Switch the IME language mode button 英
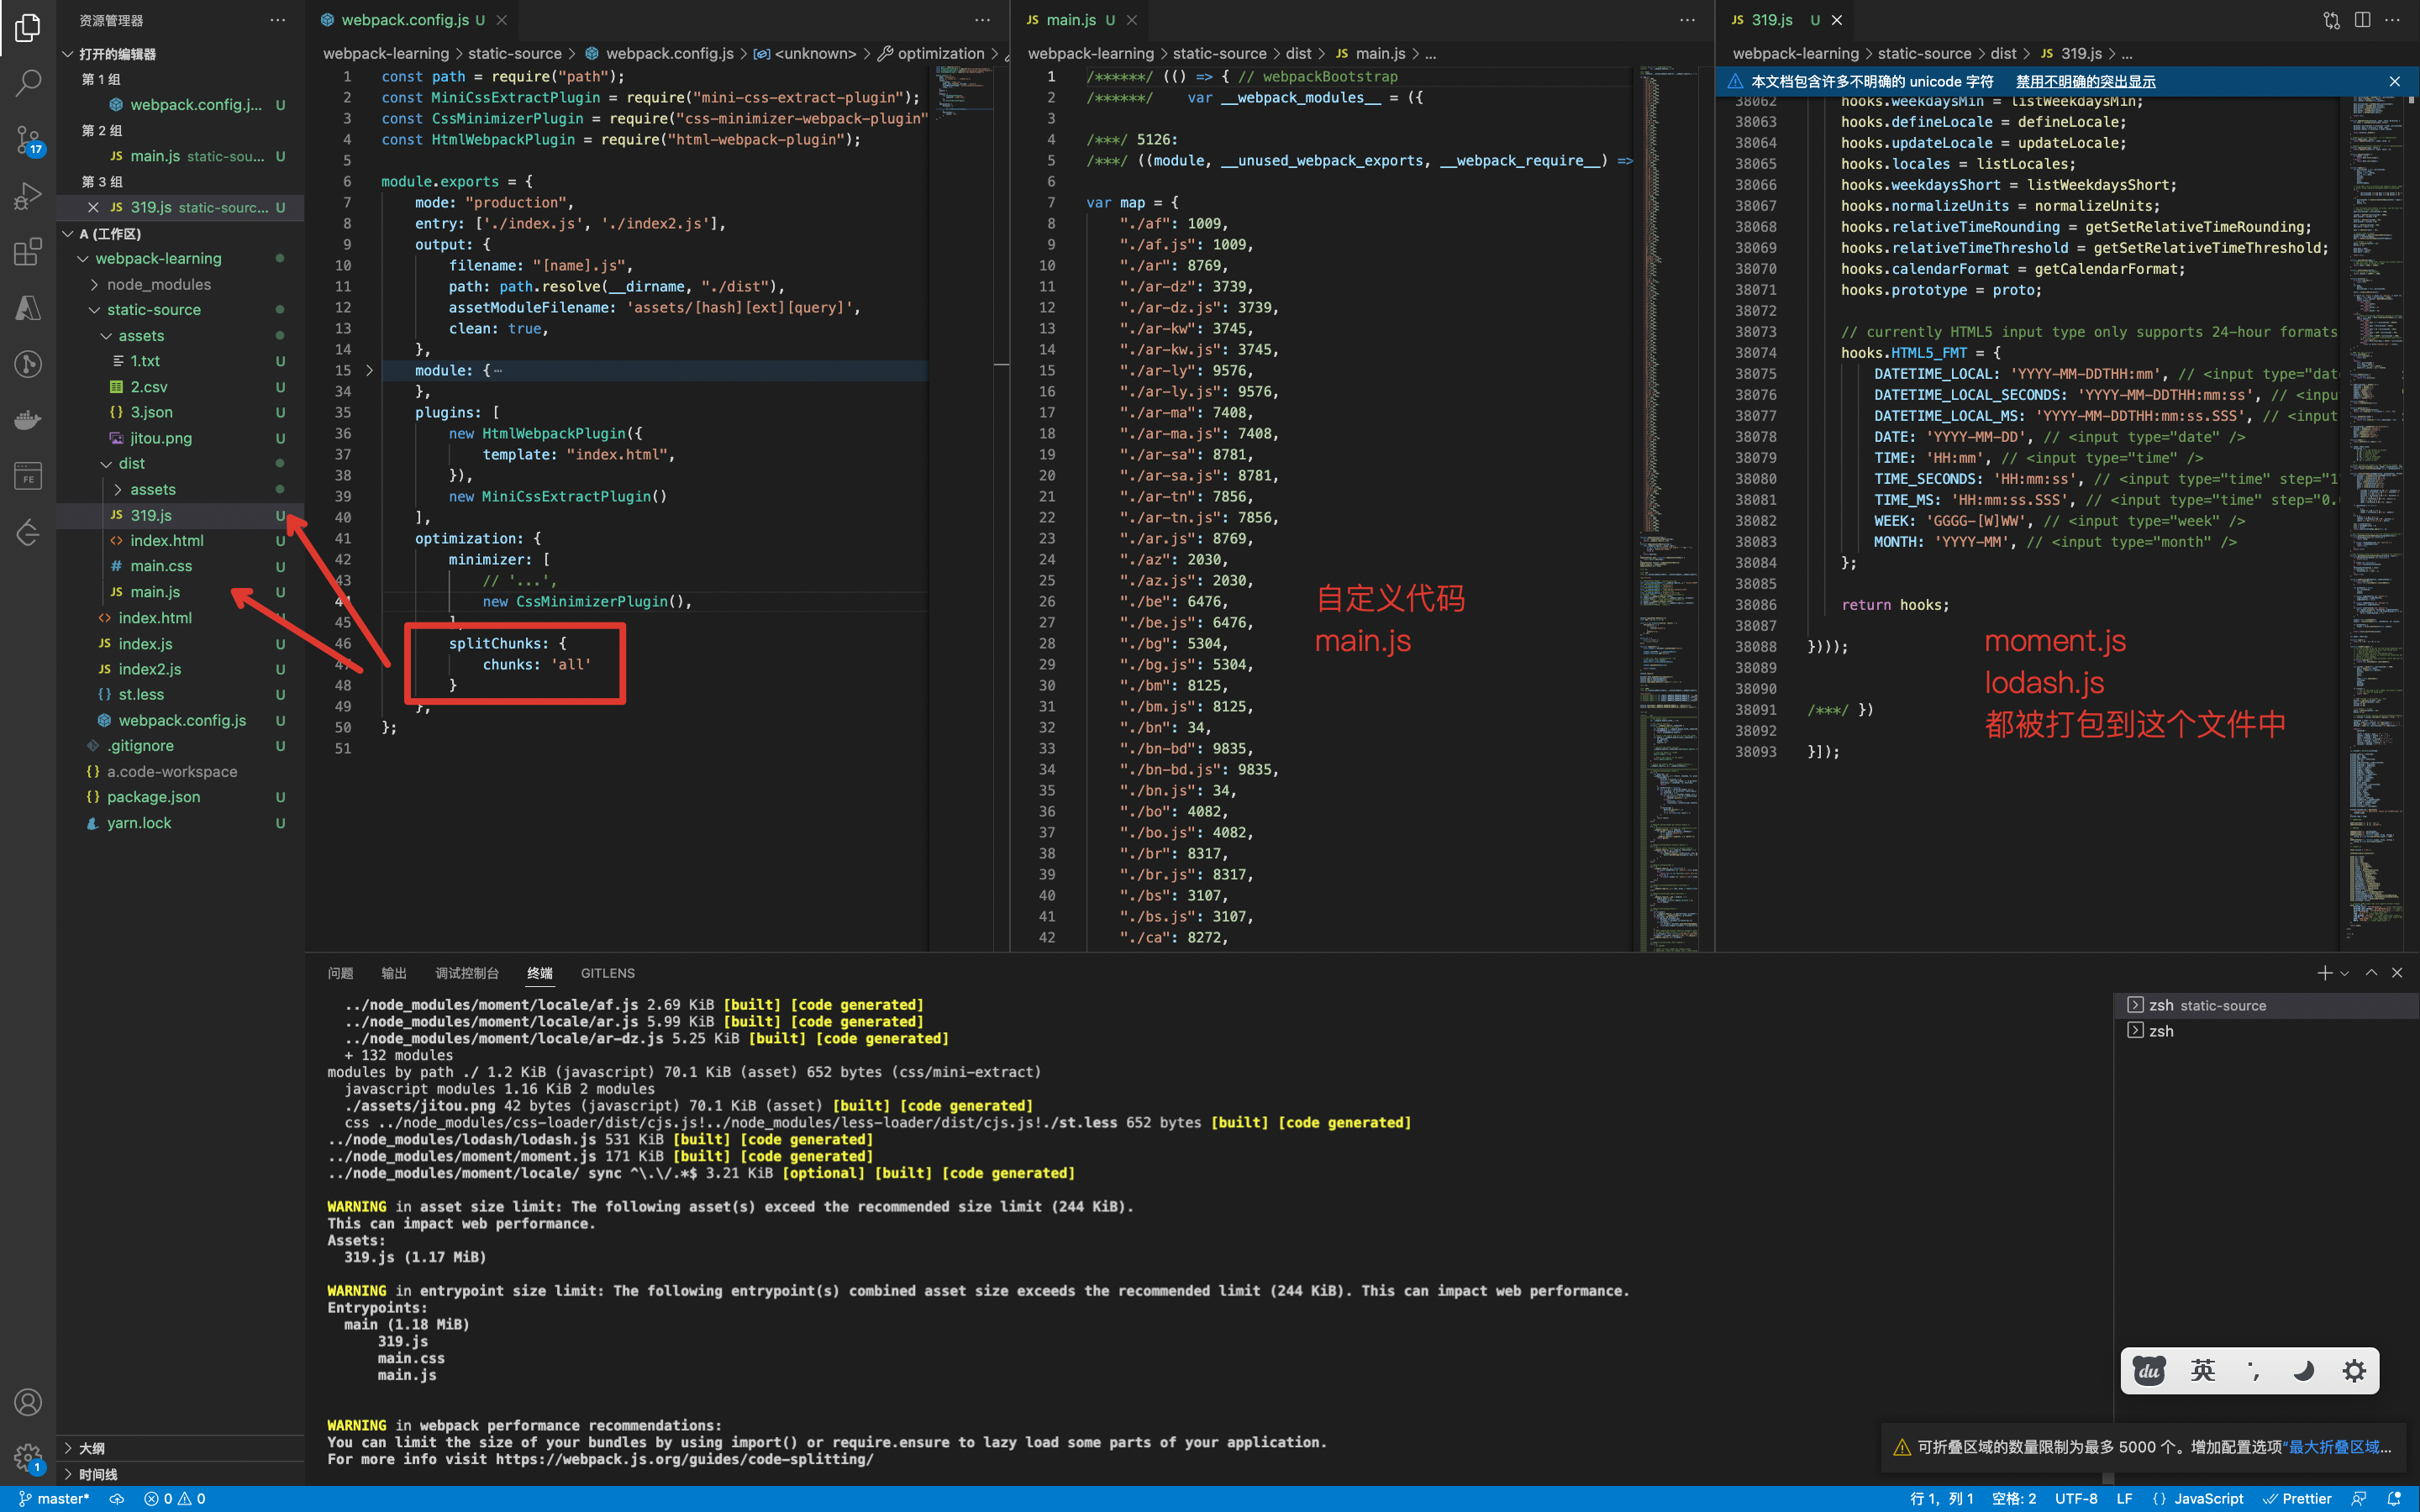Image resolution: width=2420 pixels, height=1512 pixels. 2203,1370
